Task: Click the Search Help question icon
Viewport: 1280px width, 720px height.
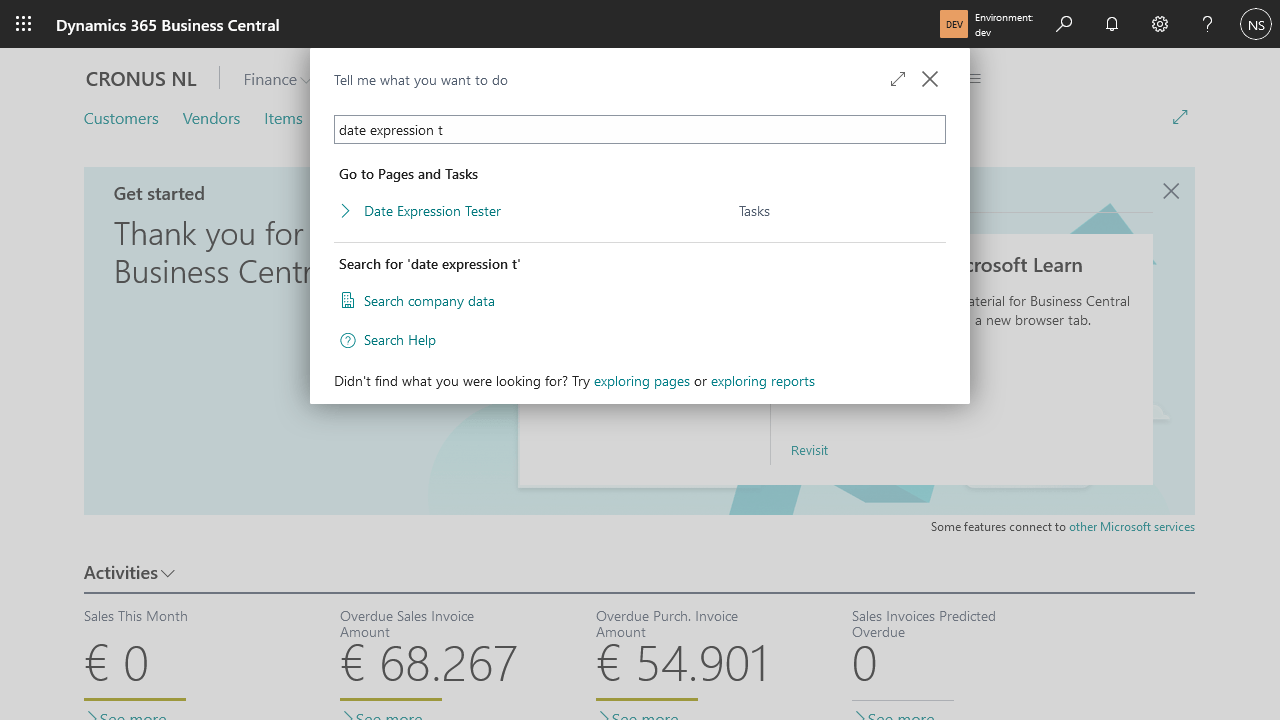Action: point(348,340)
